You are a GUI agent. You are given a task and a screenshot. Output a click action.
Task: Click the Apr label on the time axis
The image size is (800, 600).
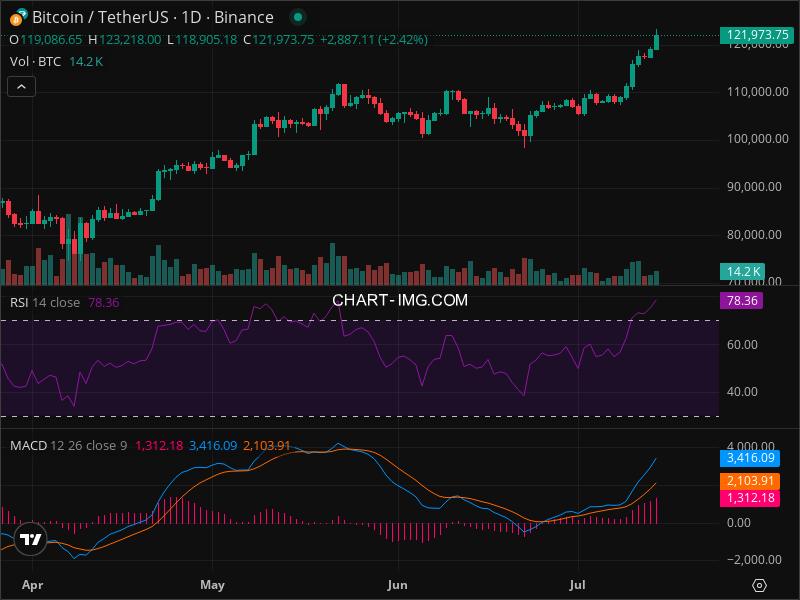coord(33,585)
